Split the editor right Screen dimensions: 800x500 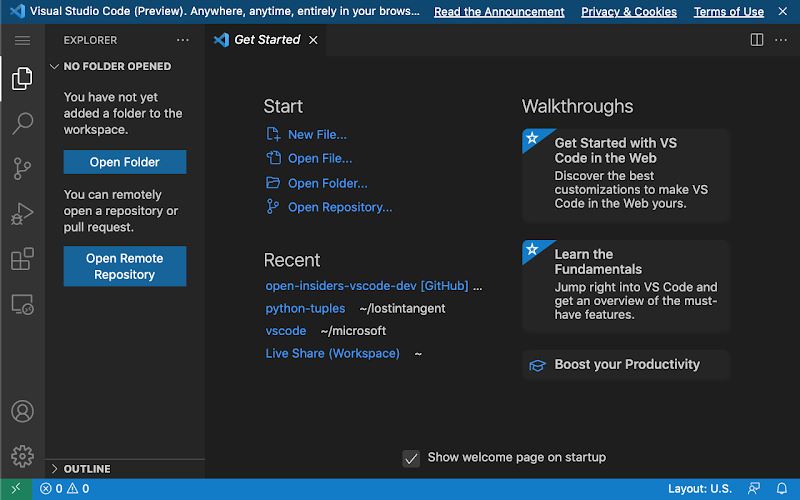tap(757, 40)
